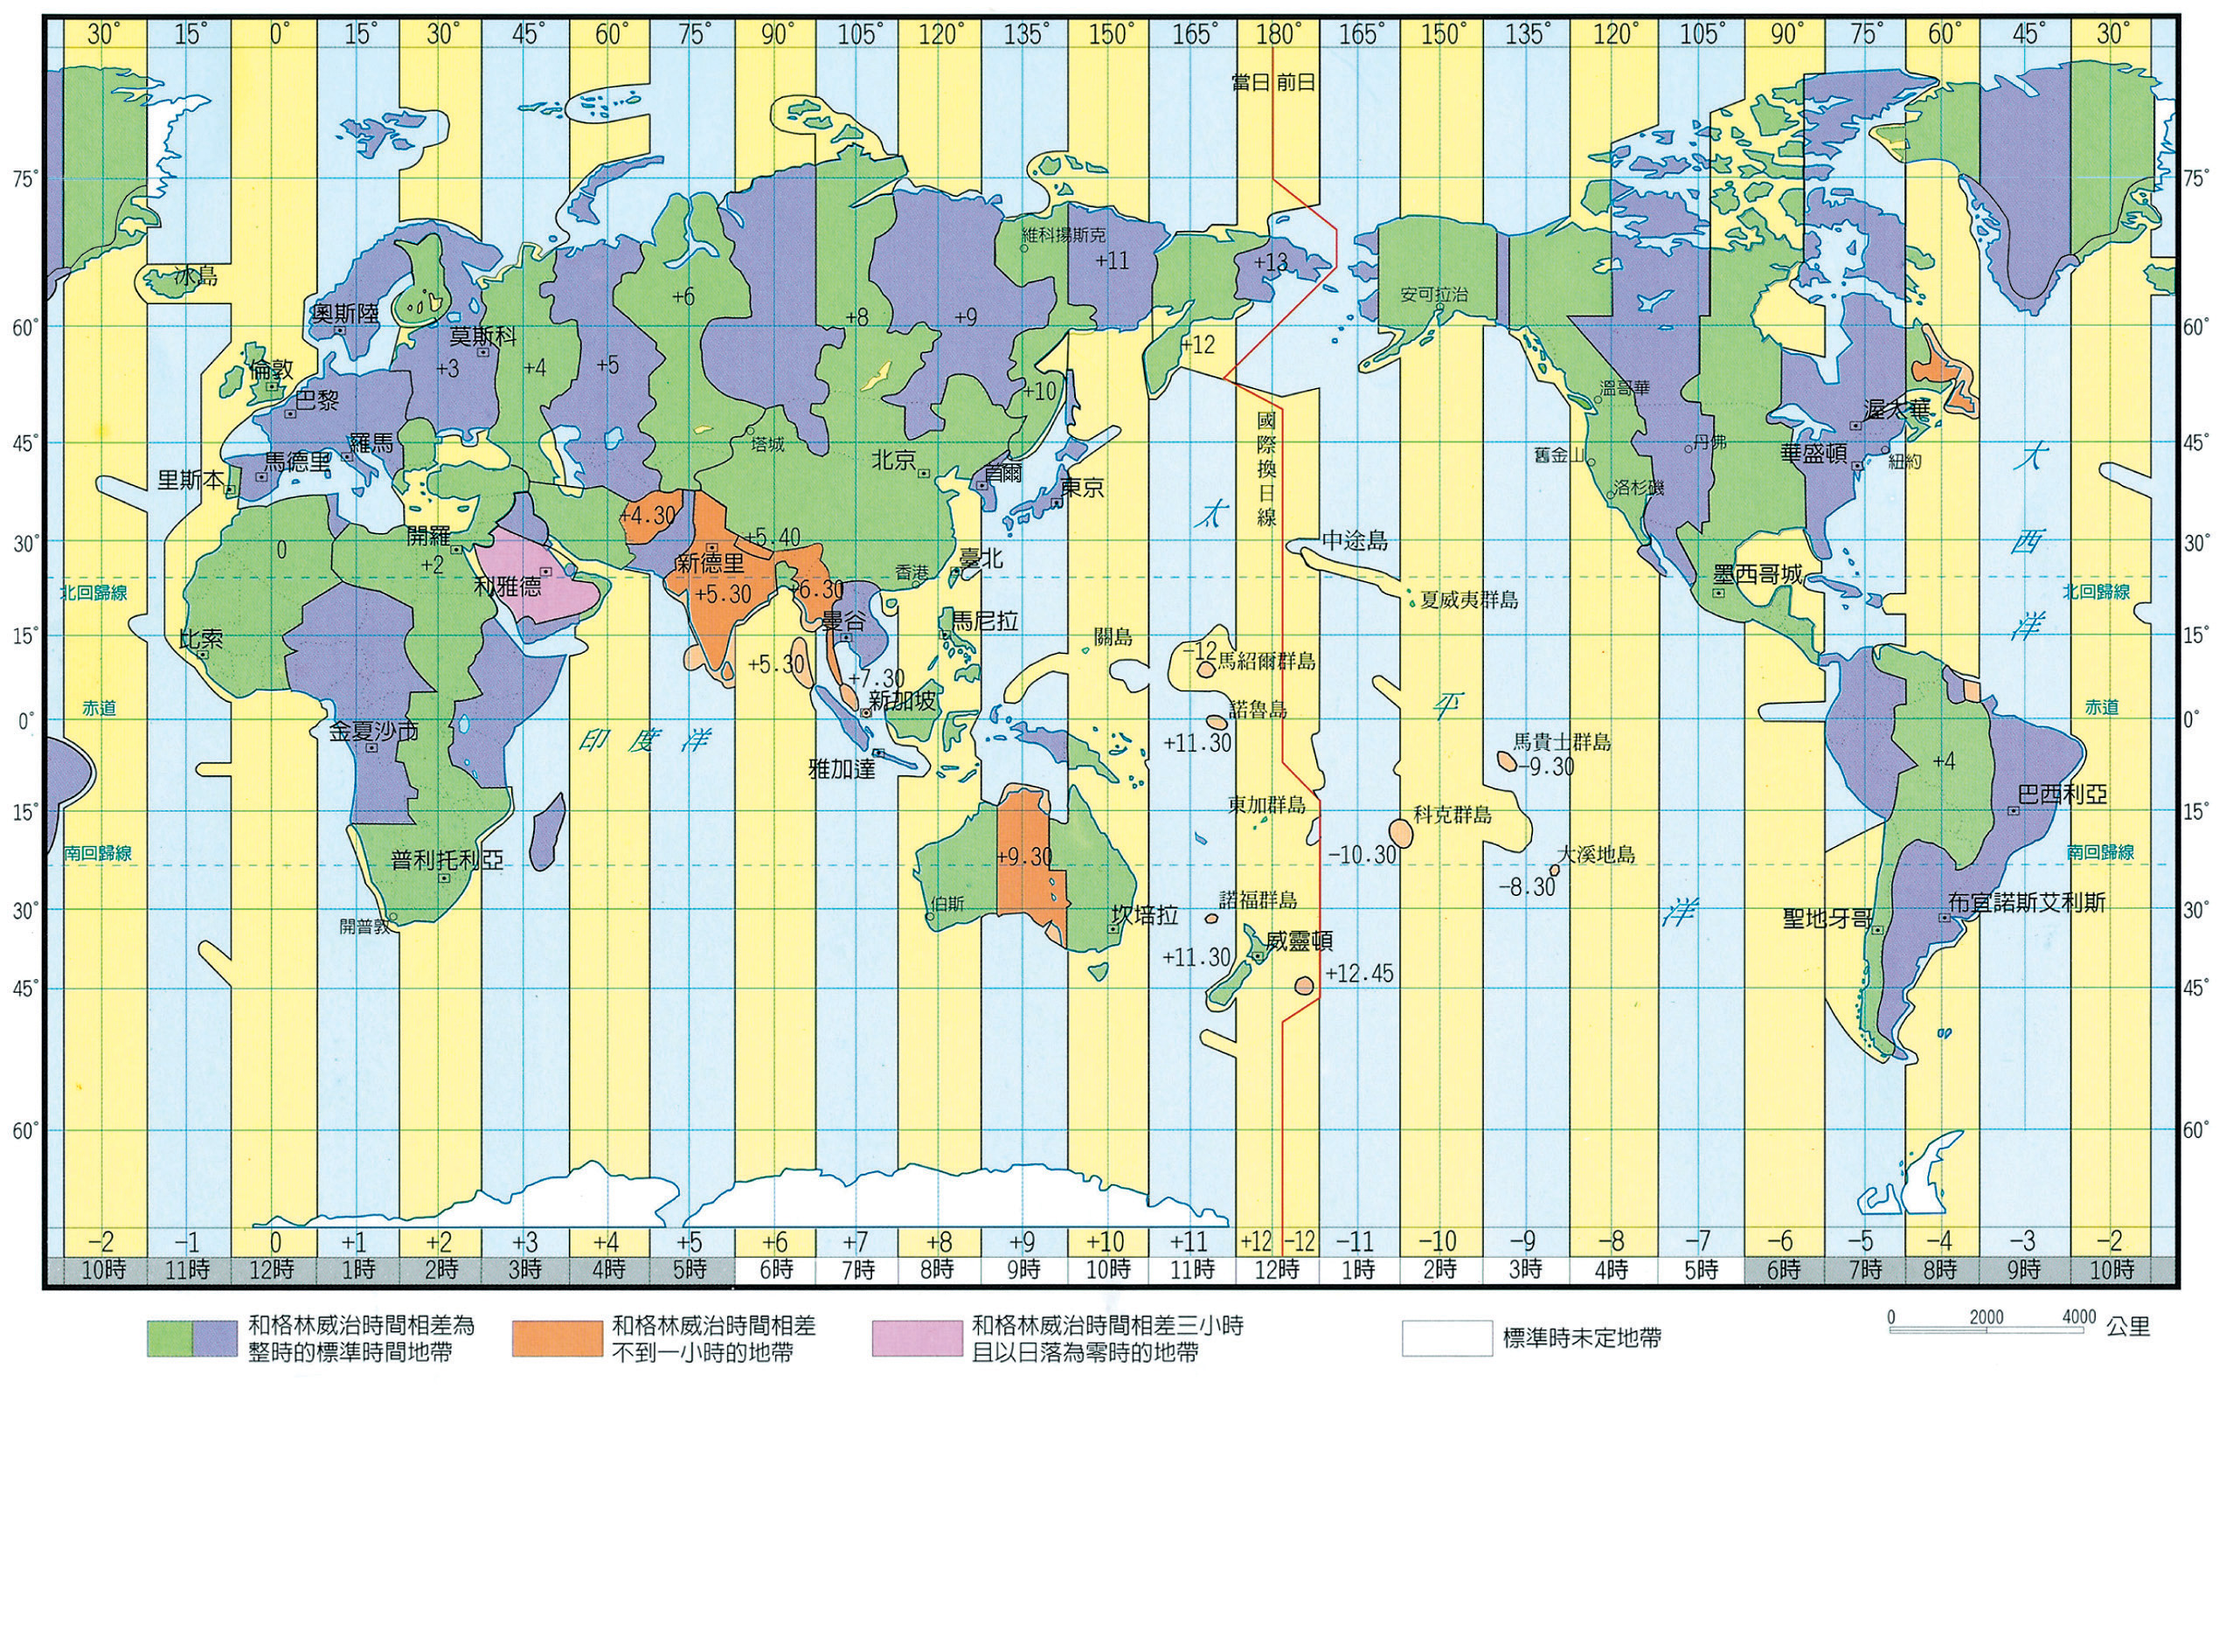Select the city label 渥太華
2219x1652 pixels.
(1898, 409)
